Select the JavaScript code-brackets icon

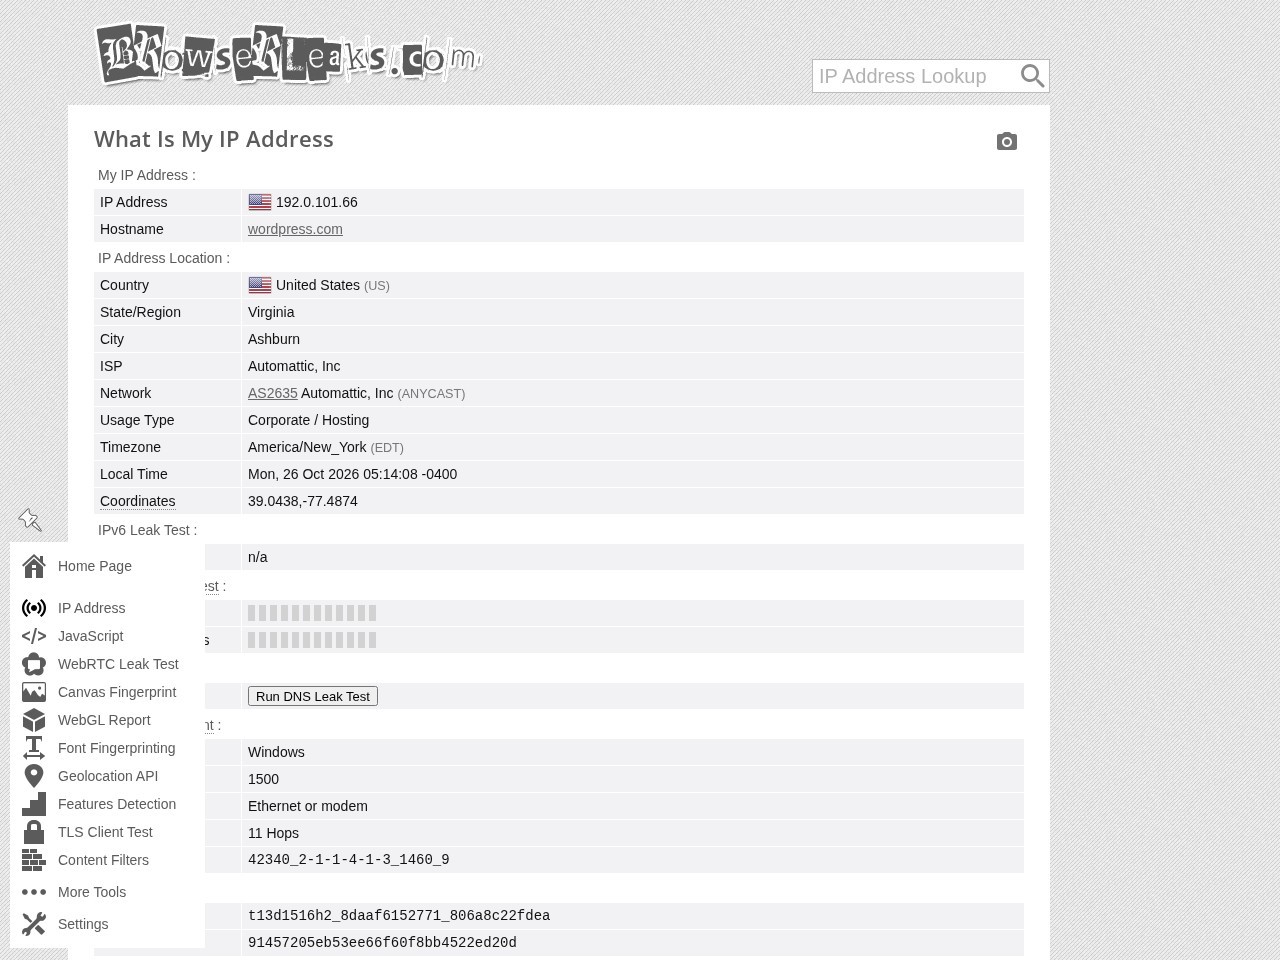point(34,636)
